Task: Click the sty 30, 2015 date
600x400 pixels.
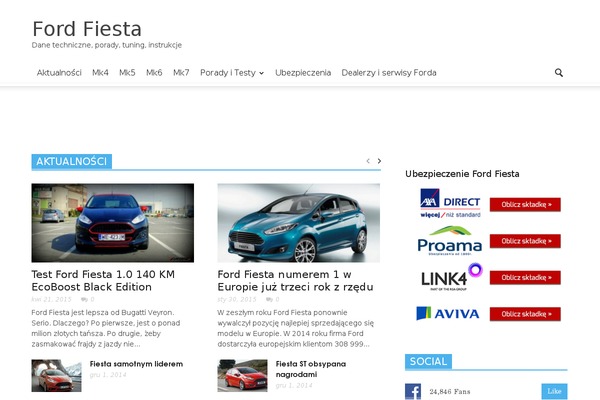Action: tap(237, 299)
